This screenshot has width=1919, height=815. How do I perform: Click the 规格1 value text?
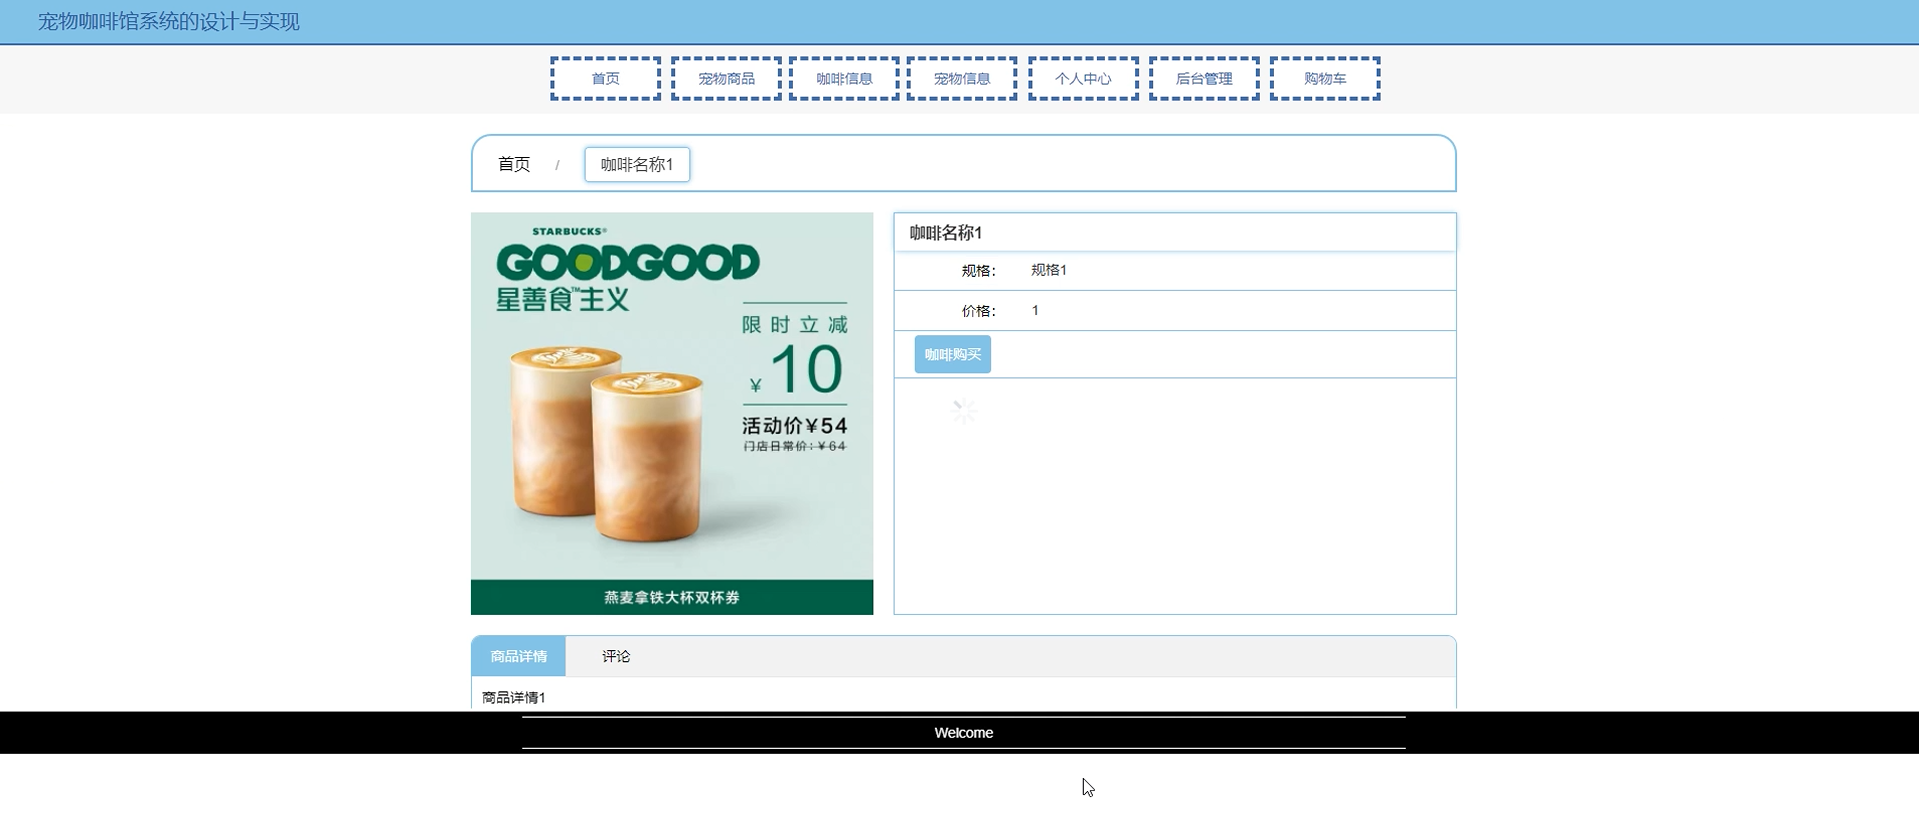coord(1049,270)
